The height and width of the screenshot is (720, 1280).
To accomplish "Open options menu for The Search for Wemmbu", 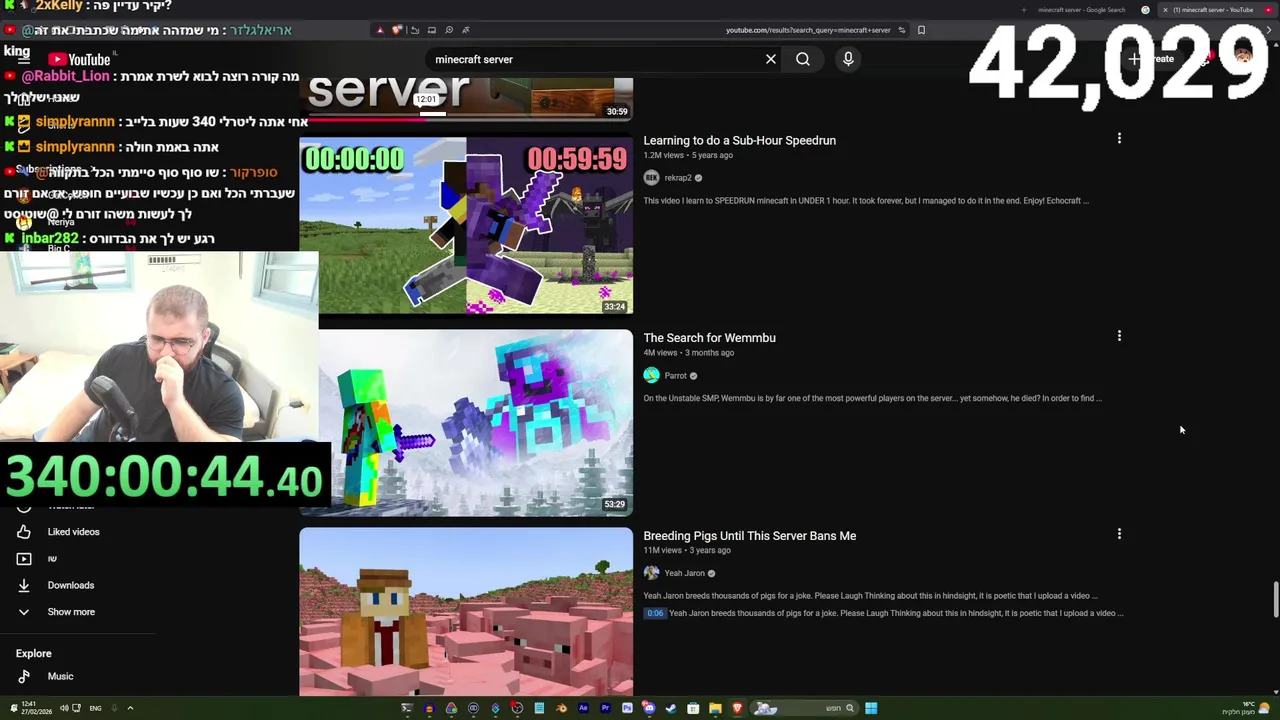I will click(1119, 336).
